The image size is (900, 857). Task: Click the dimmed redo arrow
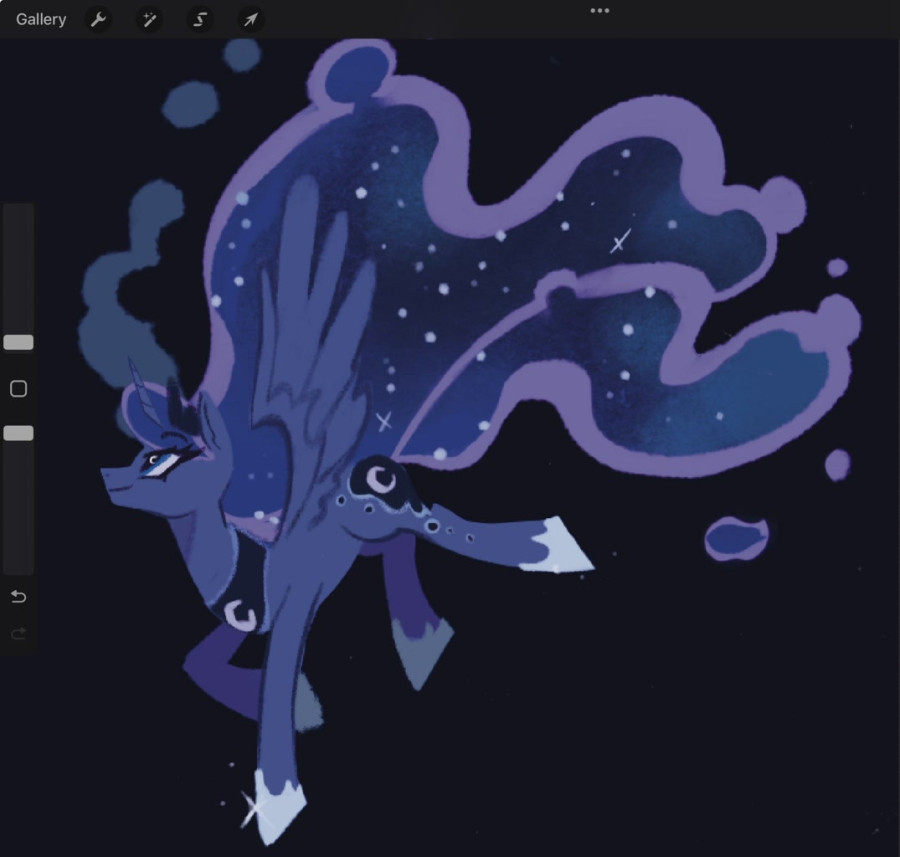(x=18, y=633)
